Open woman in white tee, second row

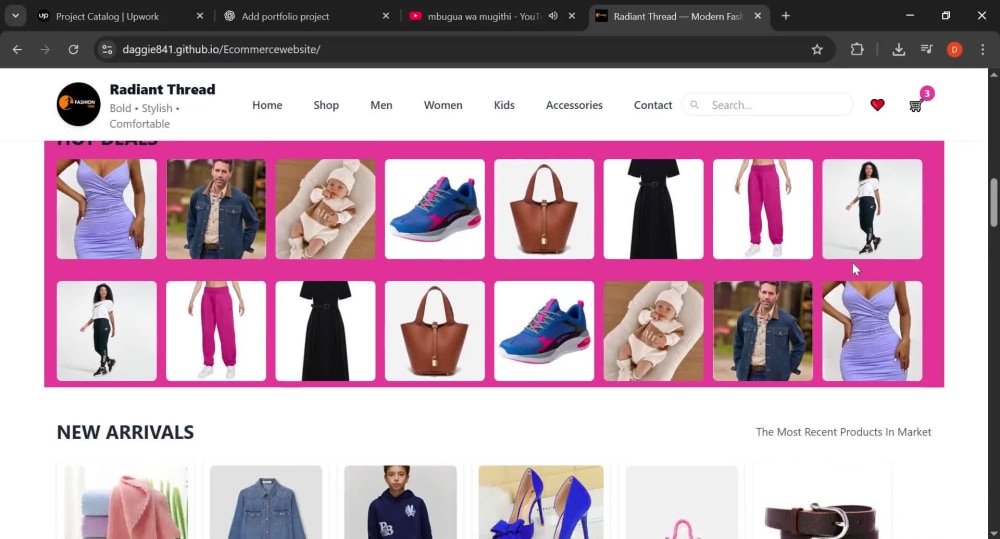click(107, 331)
